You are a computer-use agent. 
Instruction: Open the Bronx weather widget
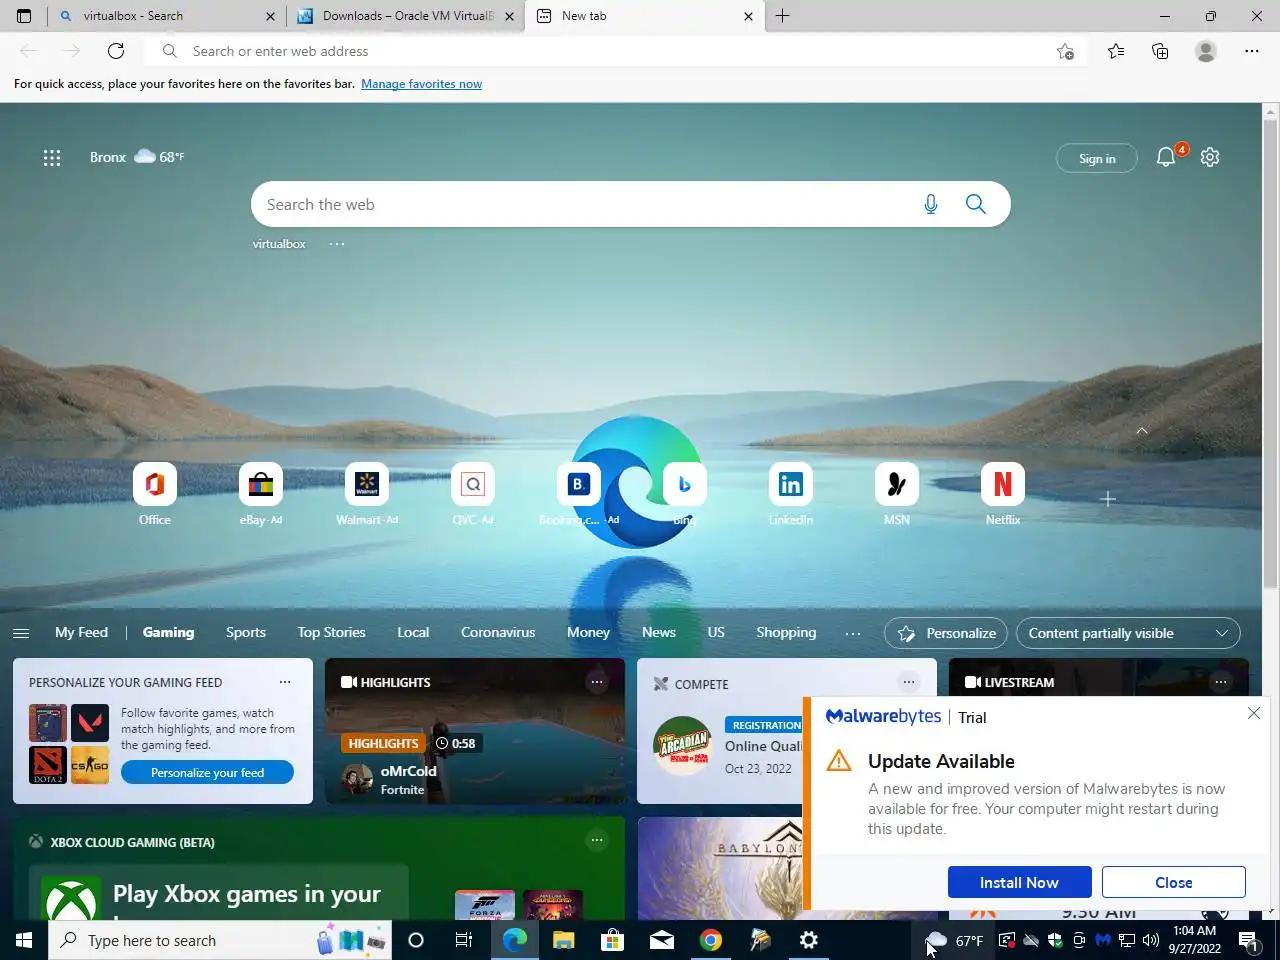(137, 157)
